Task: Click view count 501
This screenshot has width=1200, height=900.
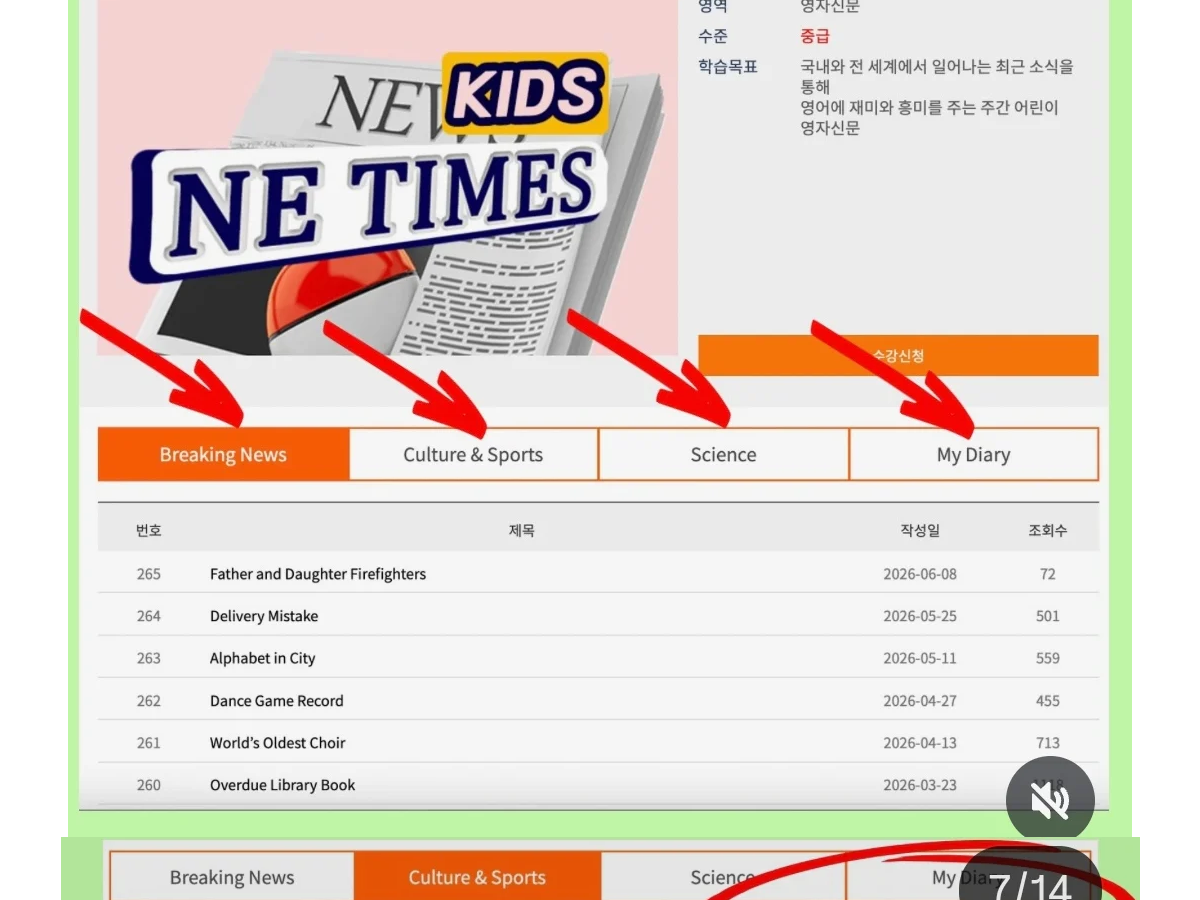Action: 1047,616
